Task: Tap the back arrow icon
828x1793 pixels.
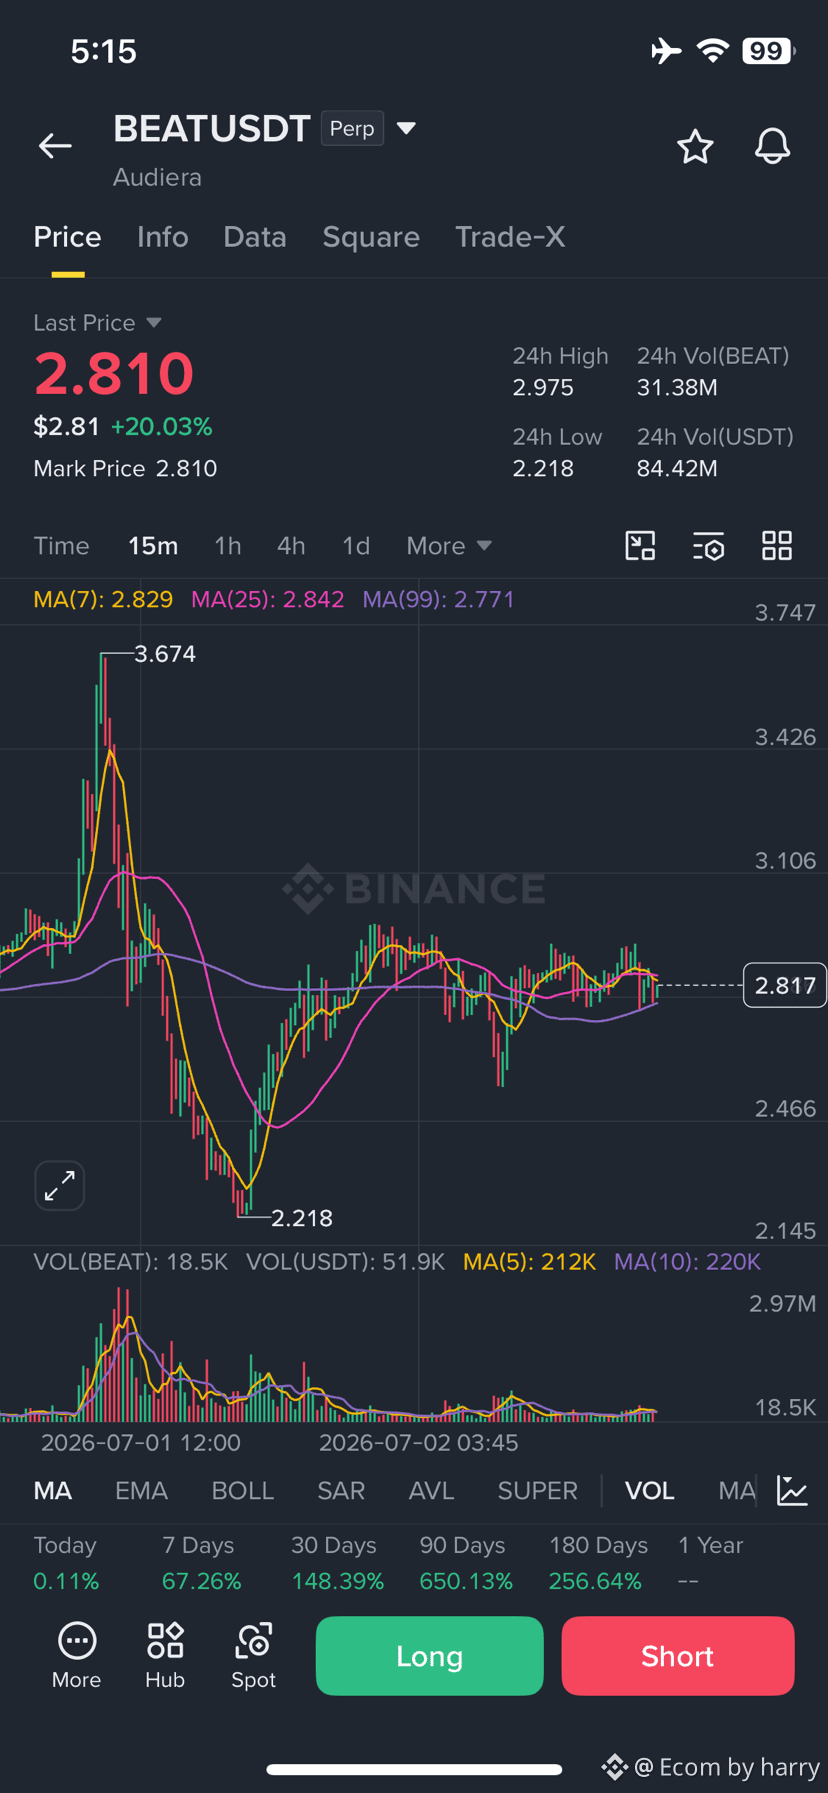Action: pos(55,146)
